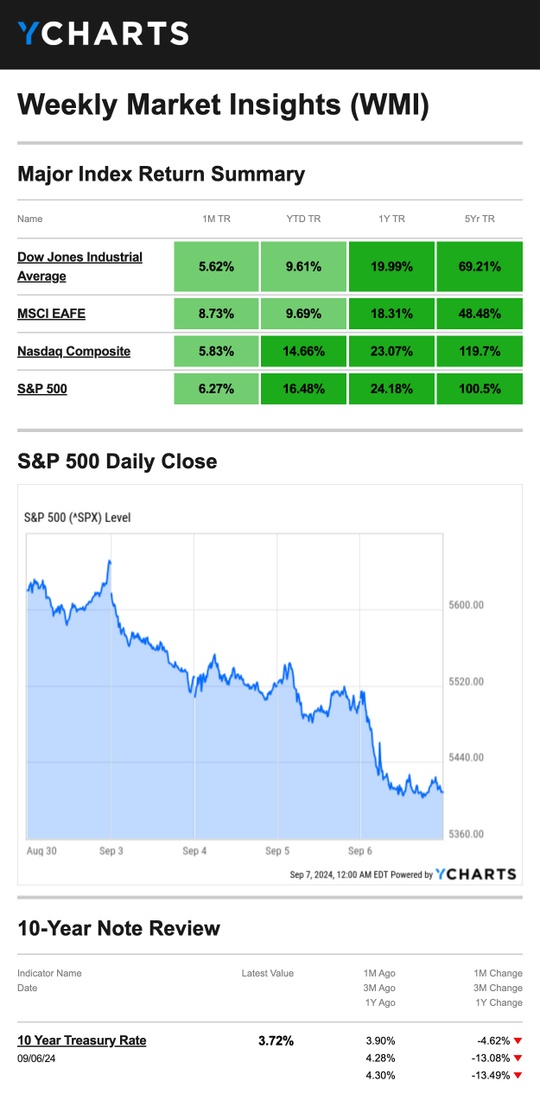Click the S&P 500 Daily Close chart
Viewport: 540px width, 1094px height.
(269, 684)
